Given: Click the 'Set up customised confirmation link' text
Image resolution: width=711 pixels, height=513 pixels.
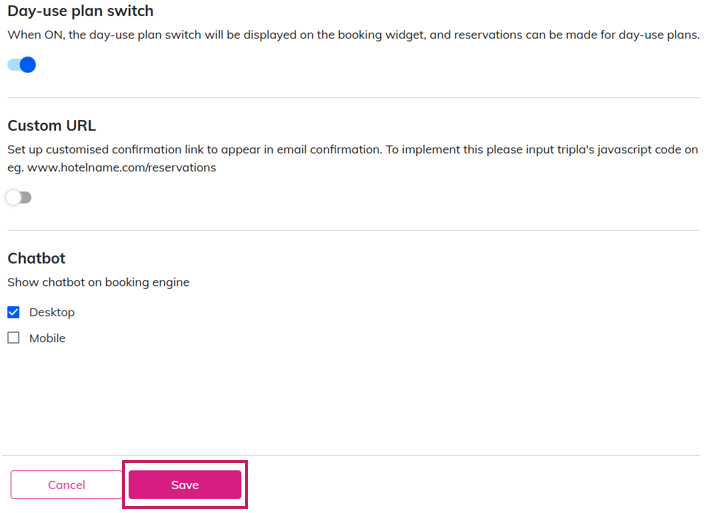Looking at the screenshot, I should click(120, 149).
